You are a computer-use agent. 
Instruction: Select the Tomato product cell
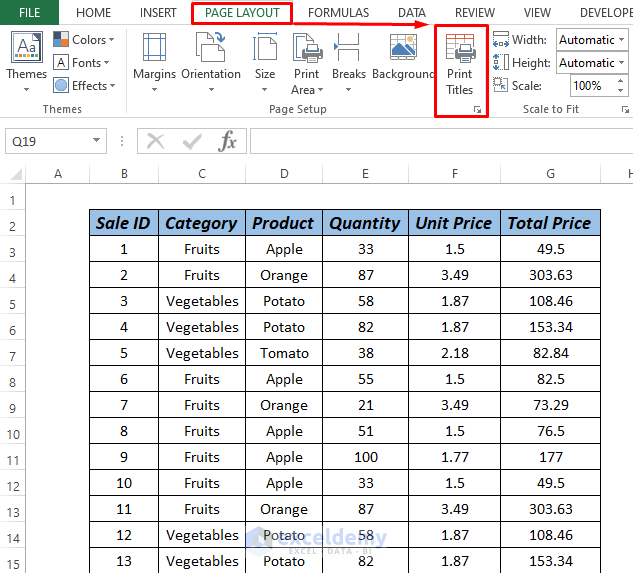tap(284, 353)
